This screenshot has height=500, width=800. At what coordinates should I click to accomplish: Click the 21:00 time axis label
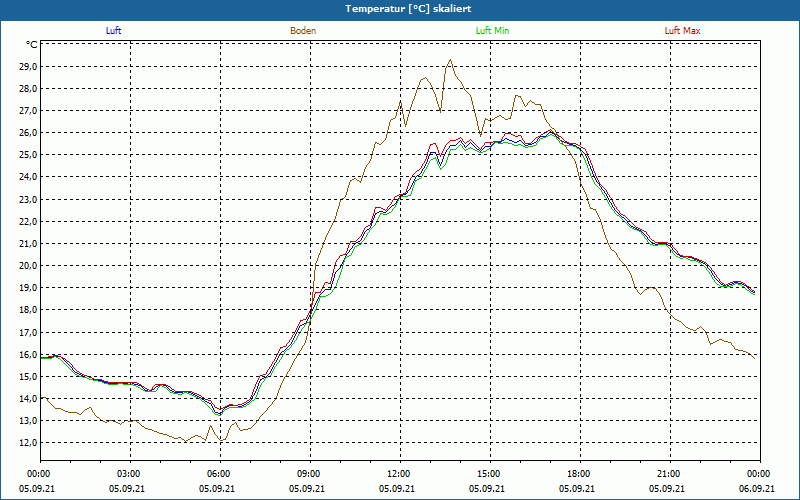[x=670, y=474]
